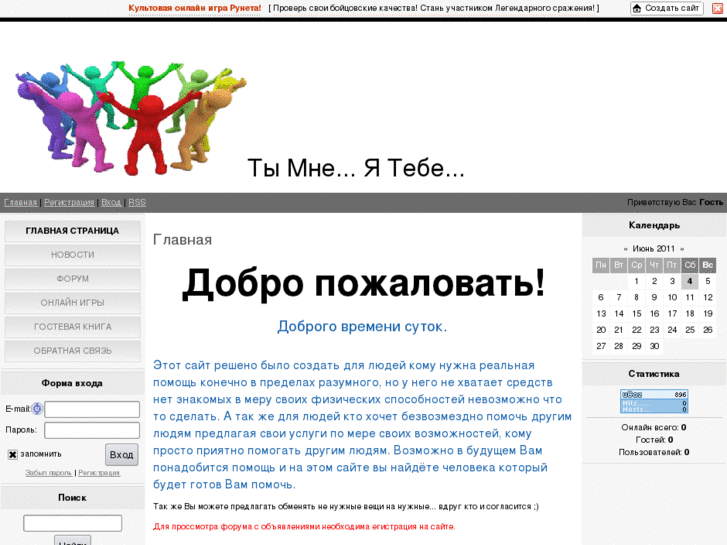Close the top advertisement bar
Image resolution: width=727 pixels, height=545 pixels.
(717, 8)
